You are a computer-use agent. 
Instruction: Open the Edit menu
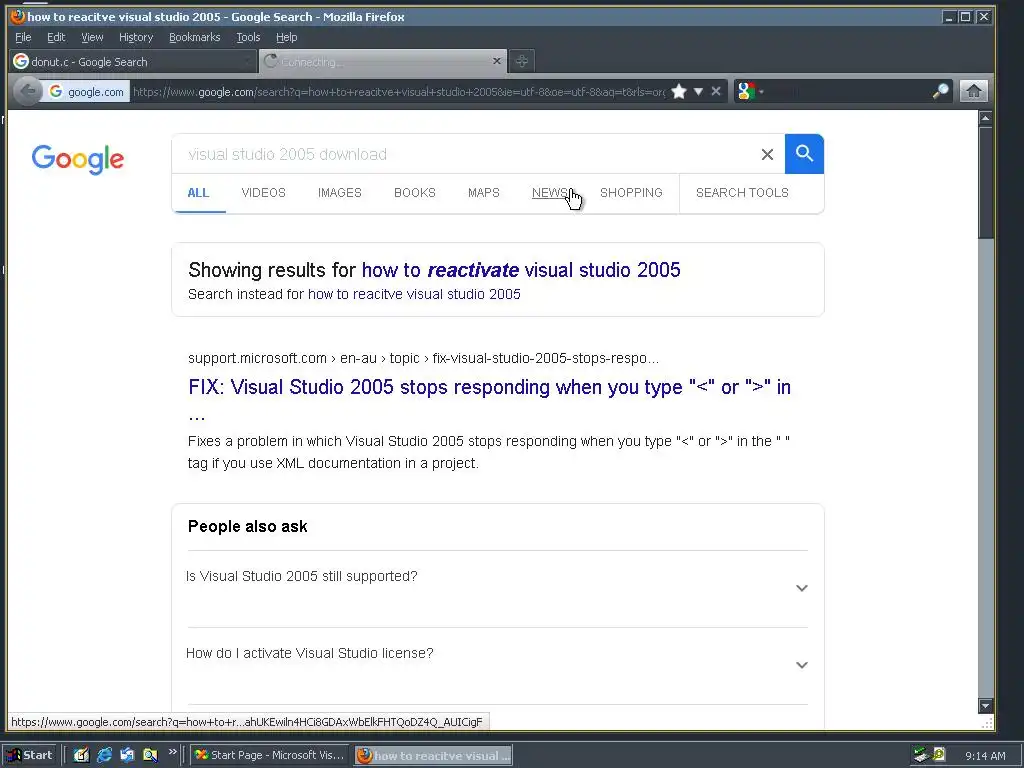56,37
